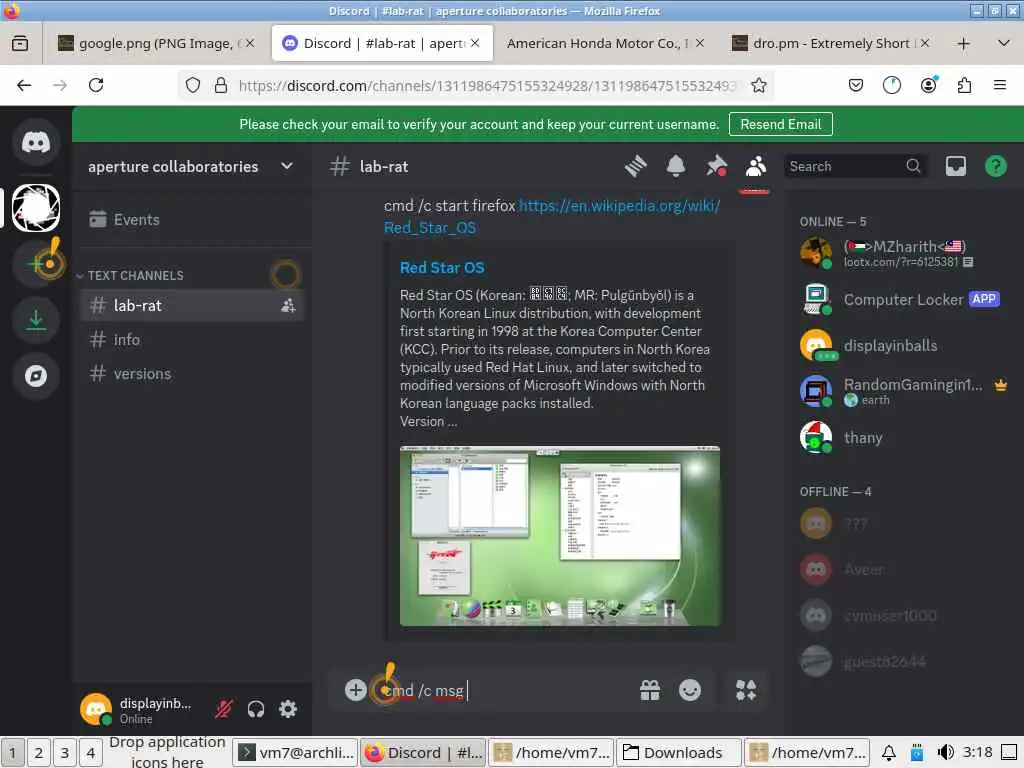The height and width of the screenshot is (768, 1024).
Task: Close the Discord lab-rat tab
Action: (475, 43)
